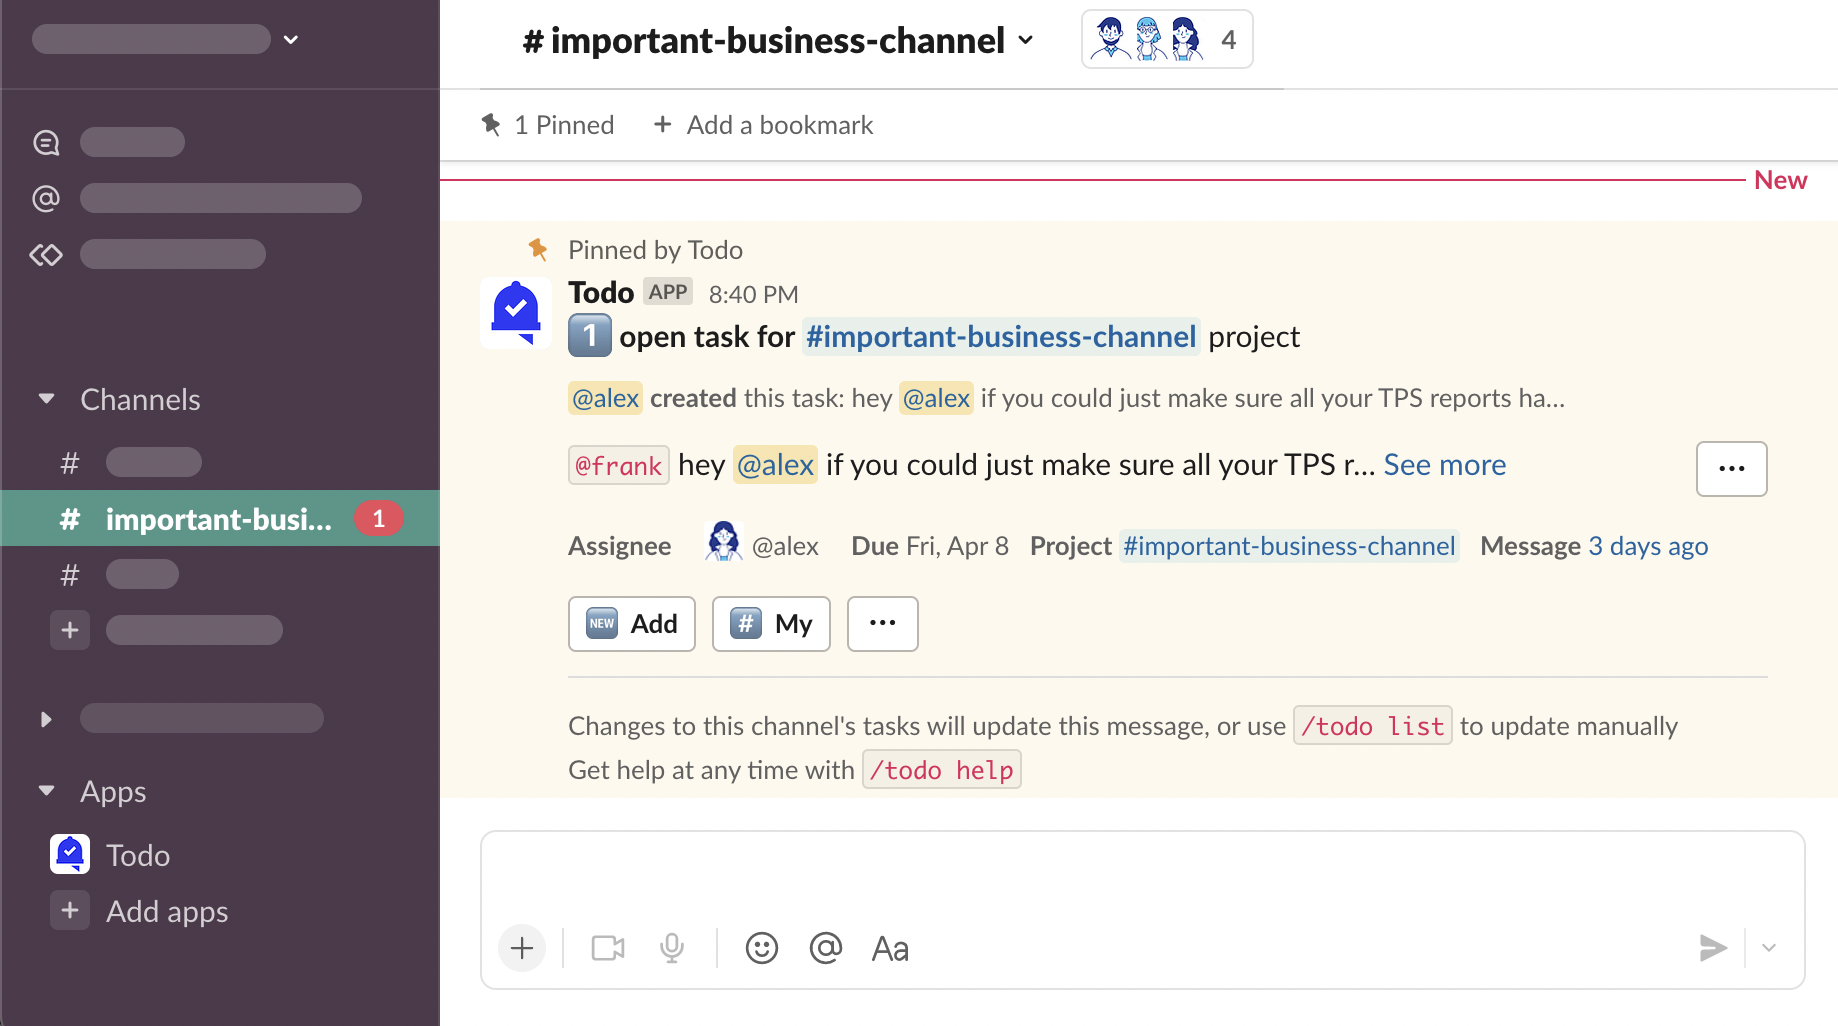The width and height of the screenshot is (1838, 1026).
Task: View channel members avatars list
Action: coord(1166,40)
